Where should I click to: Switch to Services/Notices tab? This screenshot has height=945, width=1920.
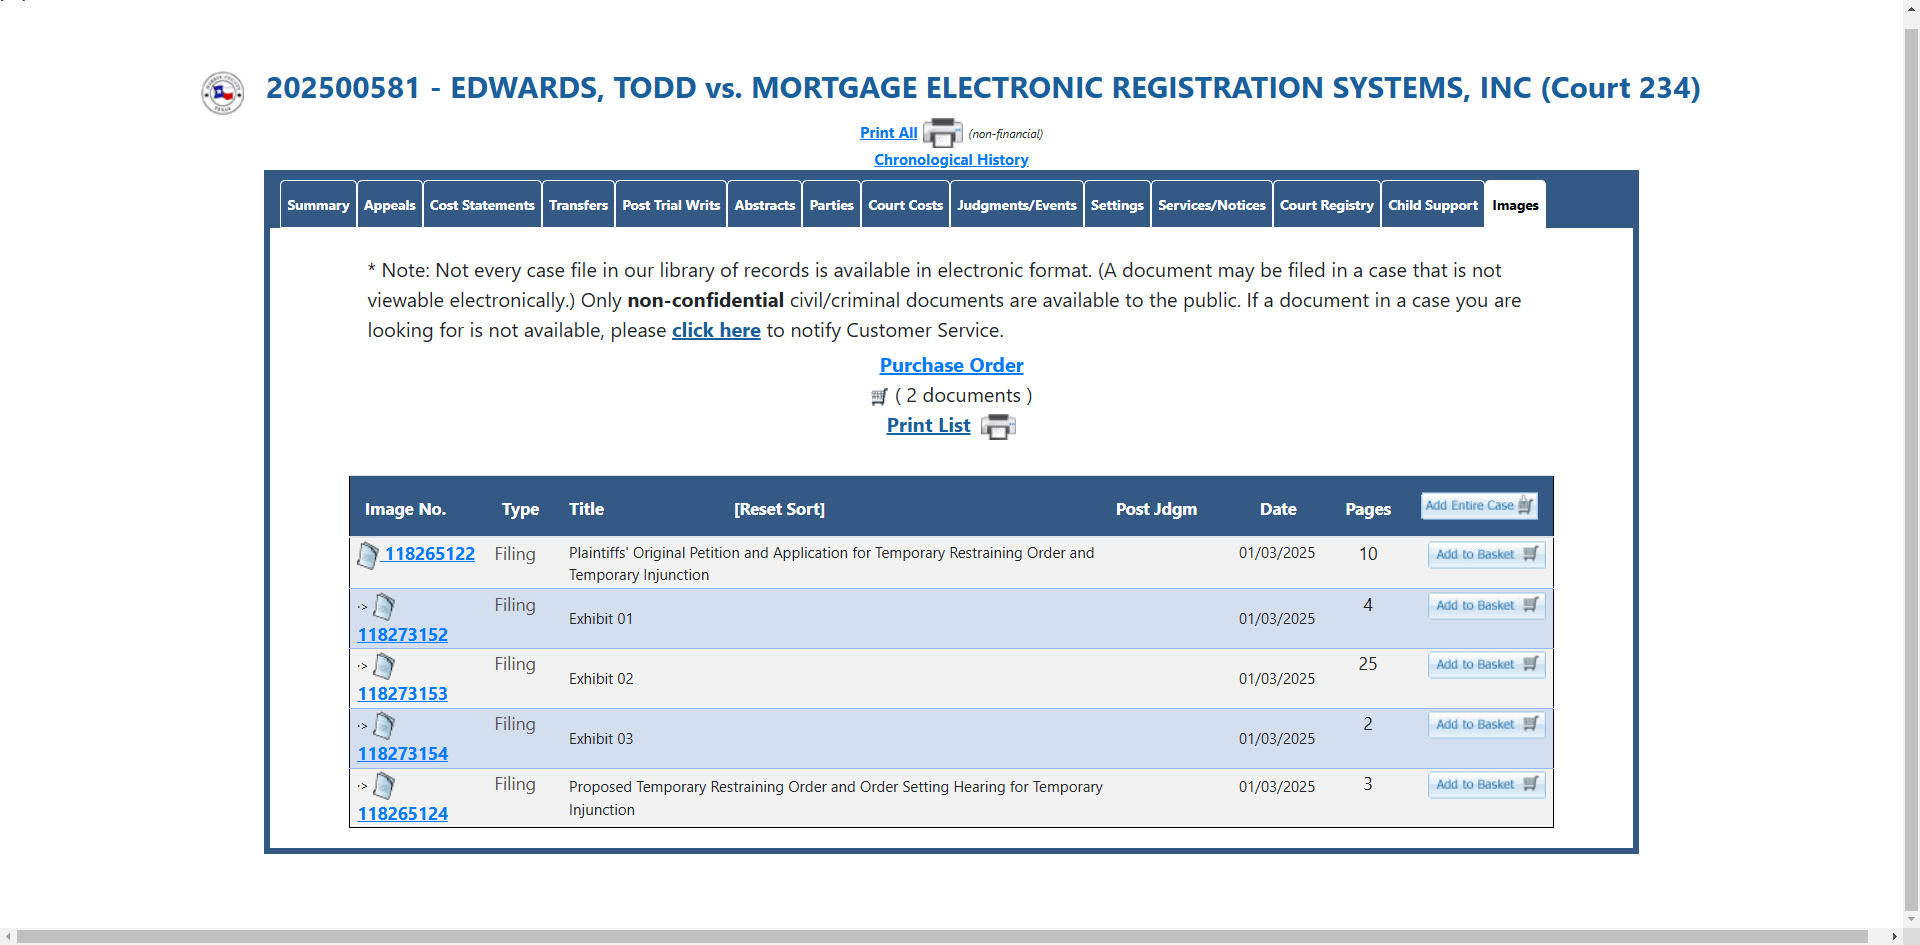tap(1212, 205)
